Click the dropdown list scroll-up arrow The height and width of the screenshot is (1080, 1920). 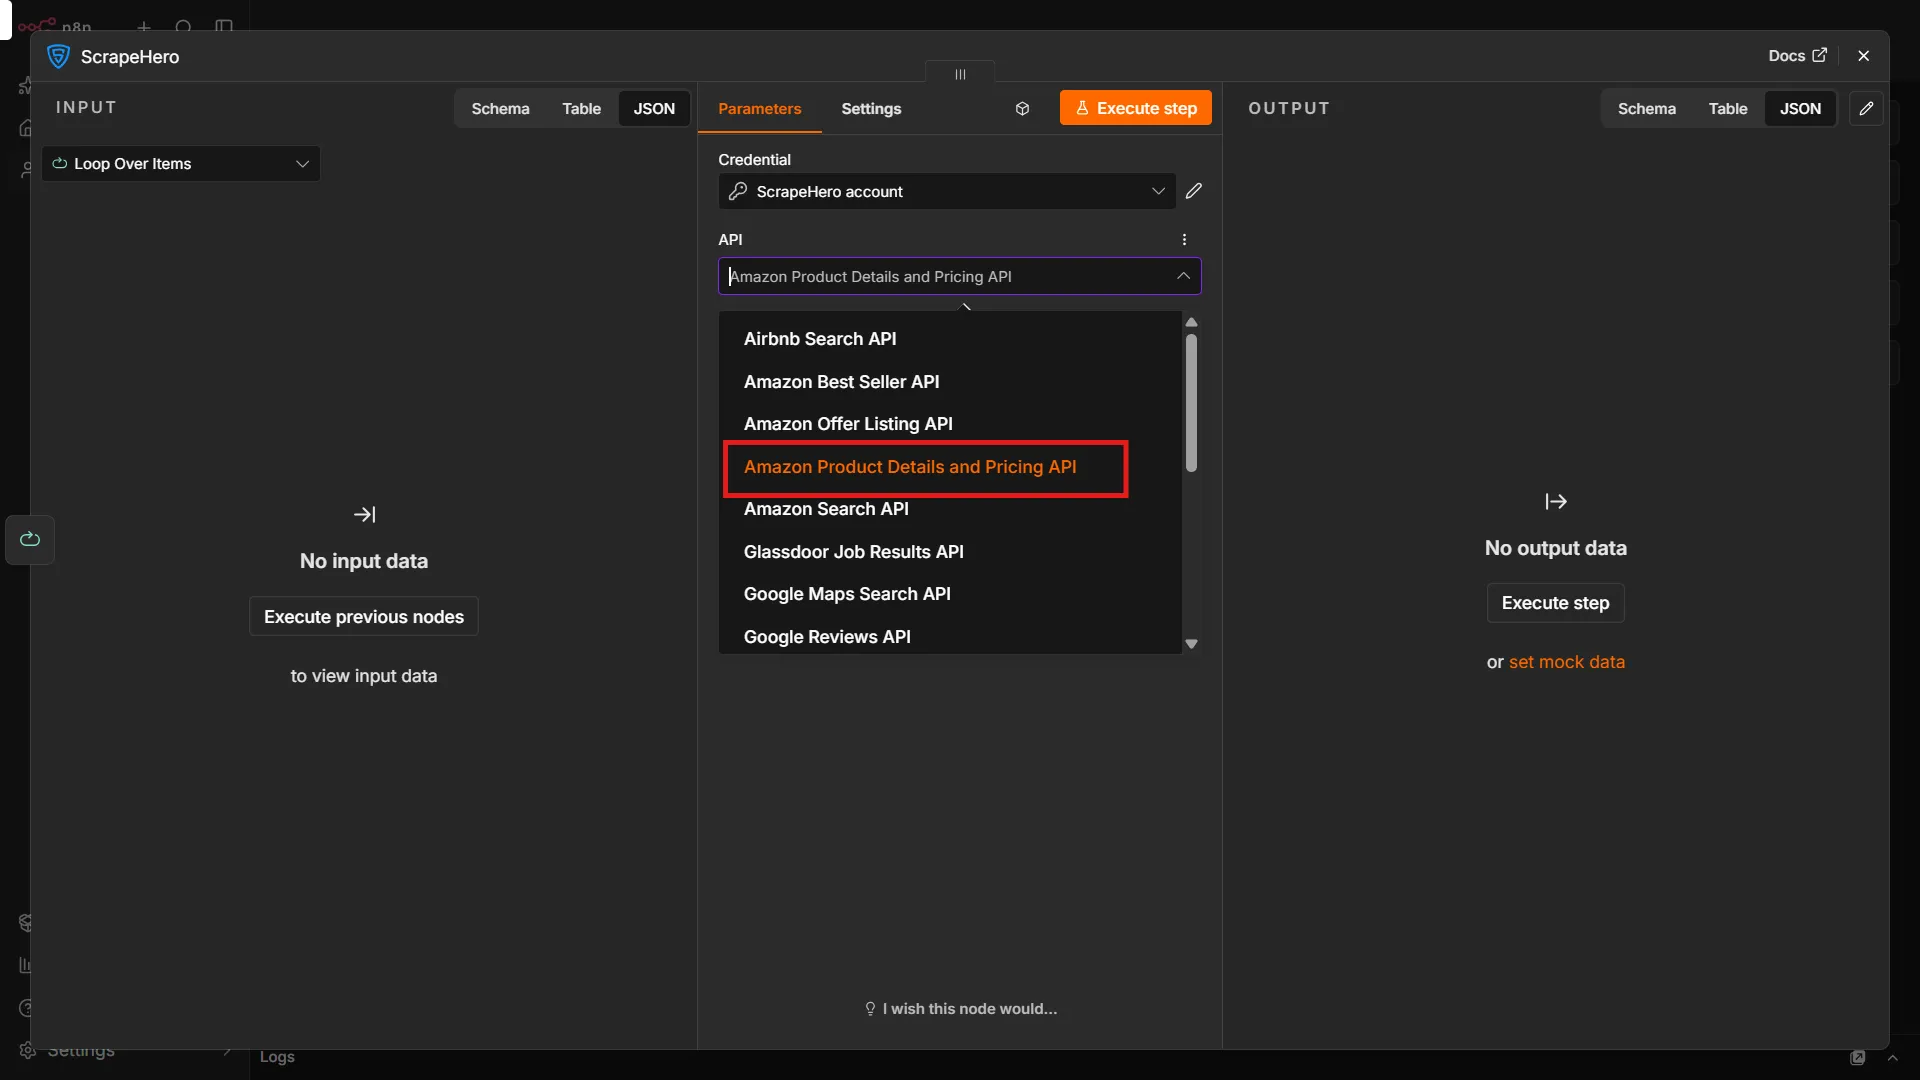point(1191,322)
